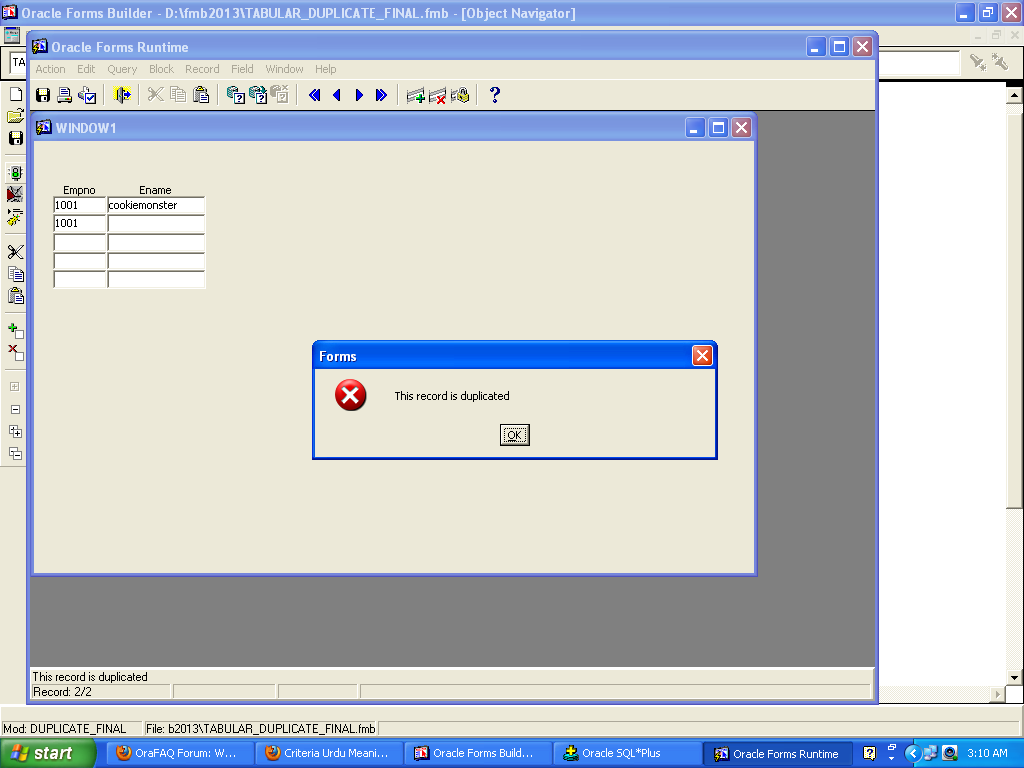Click the Print icon in Runtime toolbar
This screenshot has width=1024, height=768.
pos(65,95)
